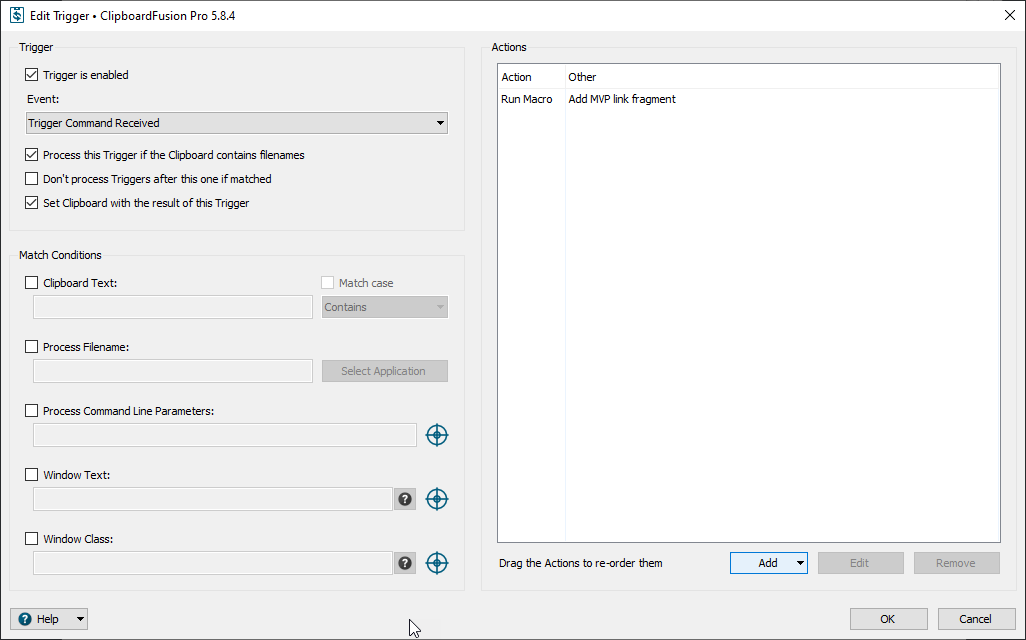Open the Contains match type dropdown
This screenshot has width=1026, height=640.
(385, 307)
